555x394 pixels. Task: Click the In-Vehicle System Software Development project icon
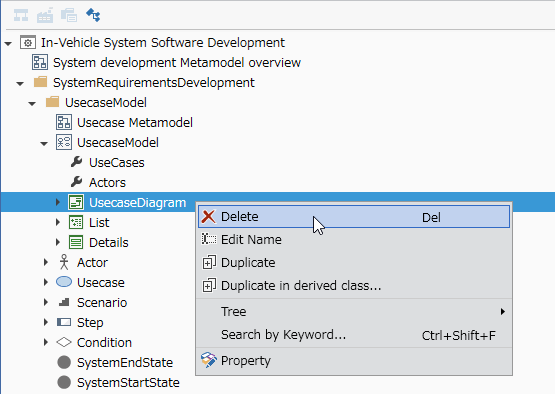28,42
